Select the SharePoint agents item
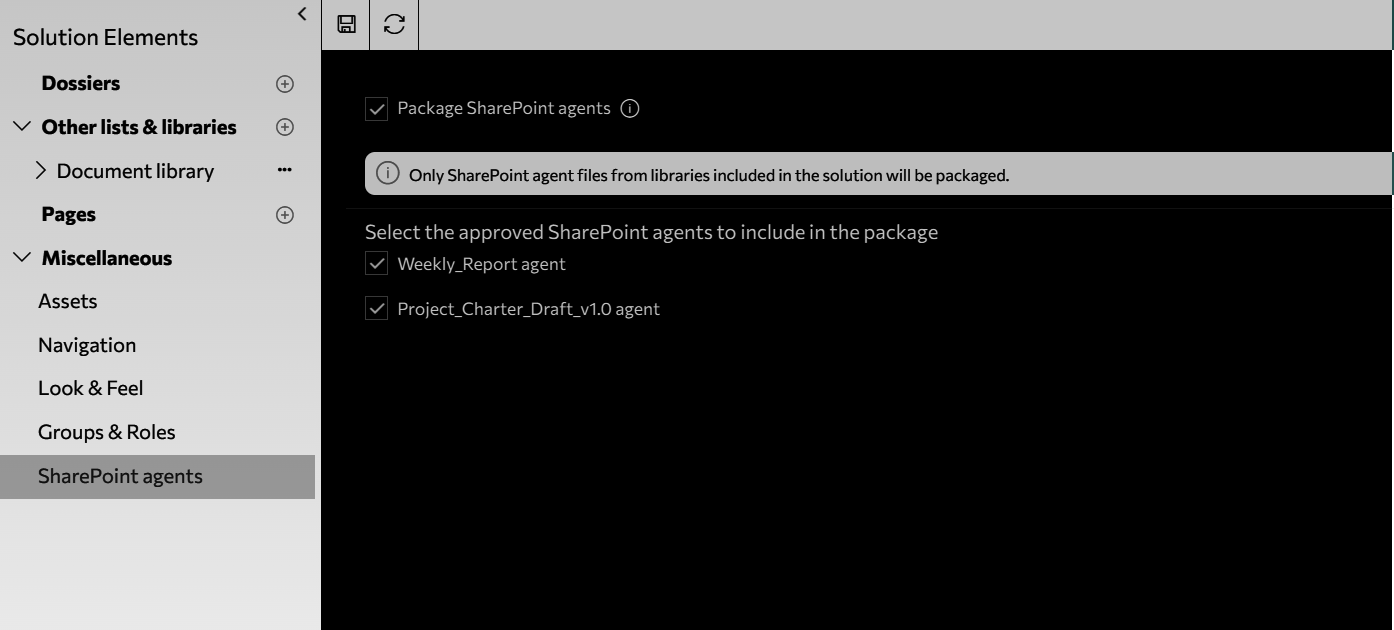This screenshot has width=1394, height=630. (x=157, y=476)
